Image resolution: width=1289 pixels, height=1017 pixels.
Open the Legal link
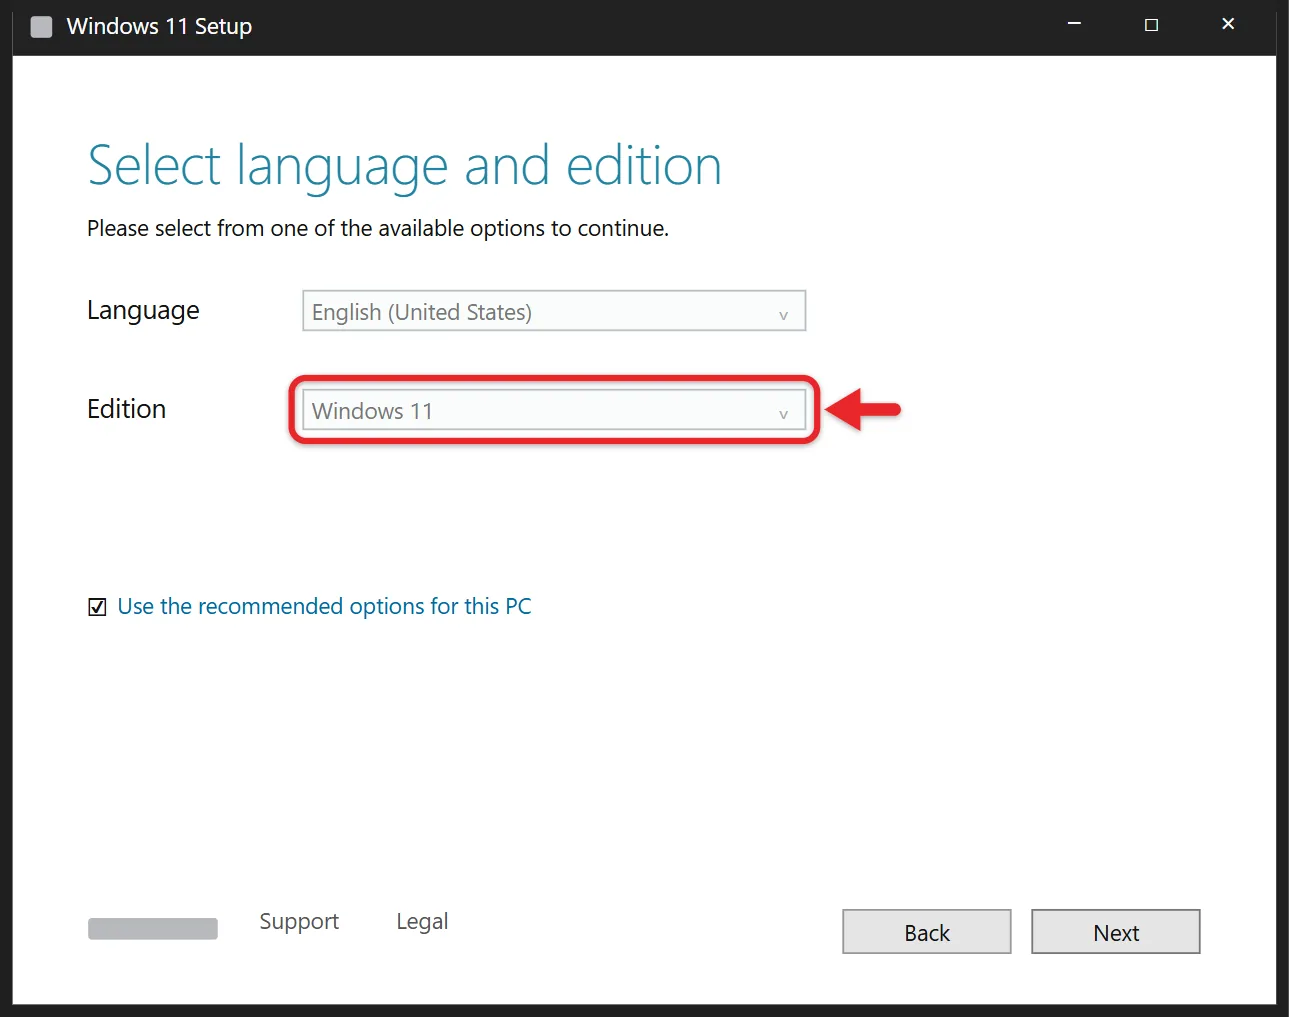click(x=422, y=921)
